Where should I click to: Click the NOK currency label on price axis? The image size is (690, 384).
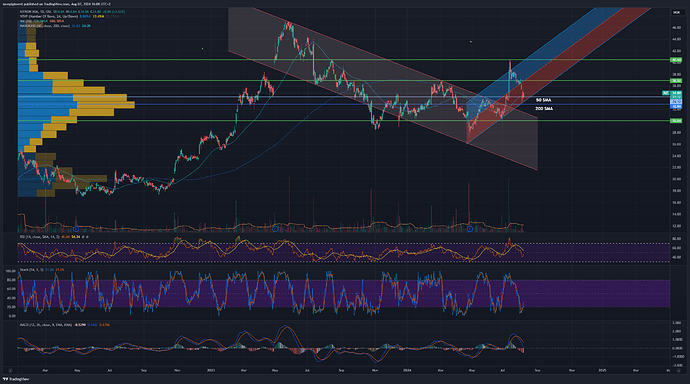(676, 12)
